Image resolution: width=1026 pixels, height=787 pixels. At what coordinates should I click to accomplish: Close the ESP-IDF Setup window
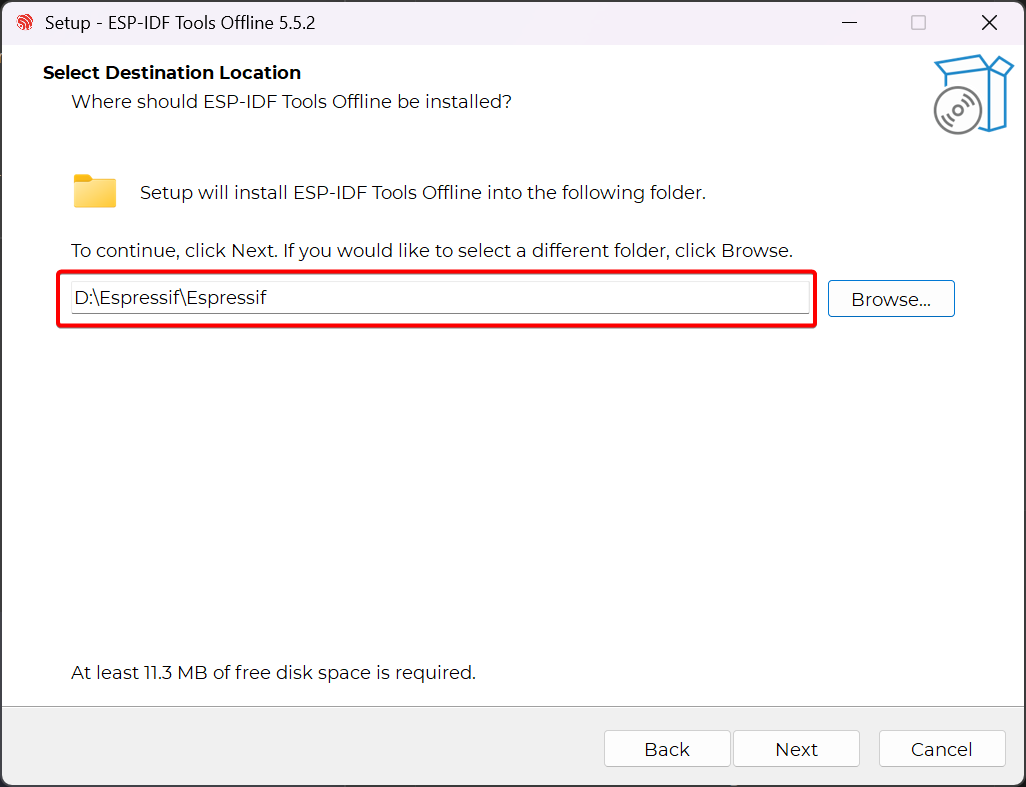[989, 22]
